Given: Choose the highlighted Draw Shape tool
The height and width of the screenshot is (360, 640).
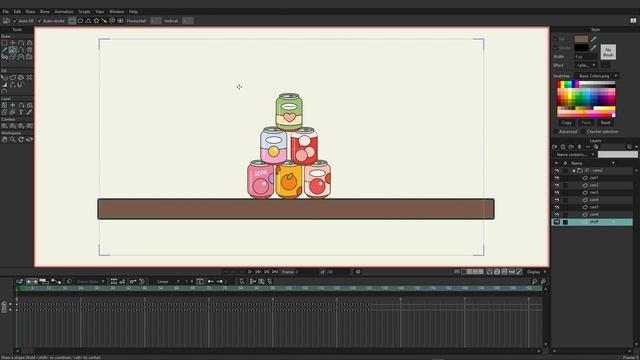Looking at the screenshot, I should [x=13, y=50].
